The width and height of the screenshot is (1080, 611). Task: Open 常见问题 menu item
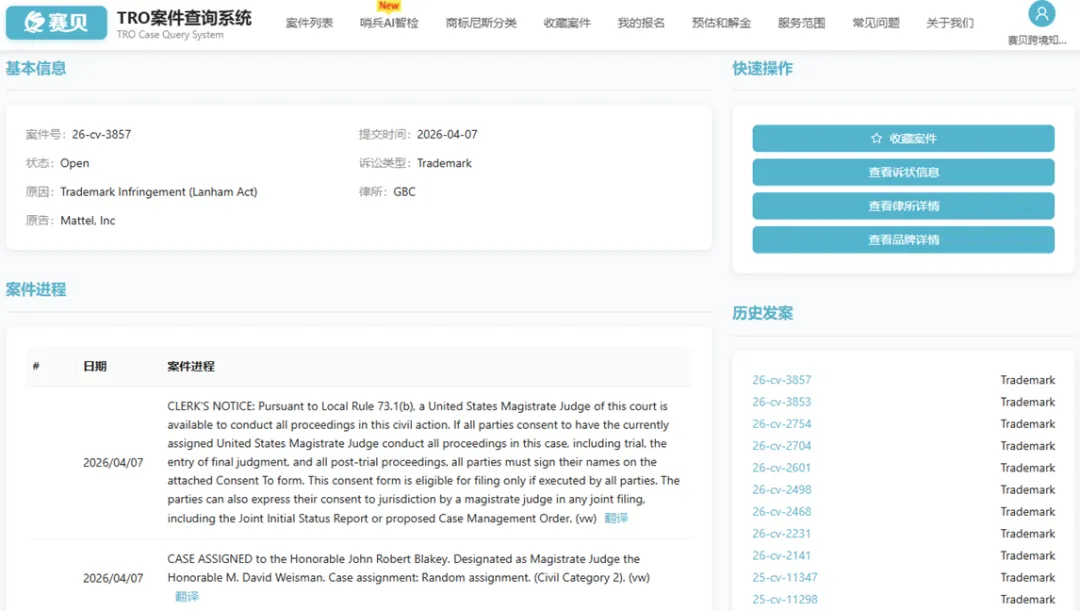point(876,23)
